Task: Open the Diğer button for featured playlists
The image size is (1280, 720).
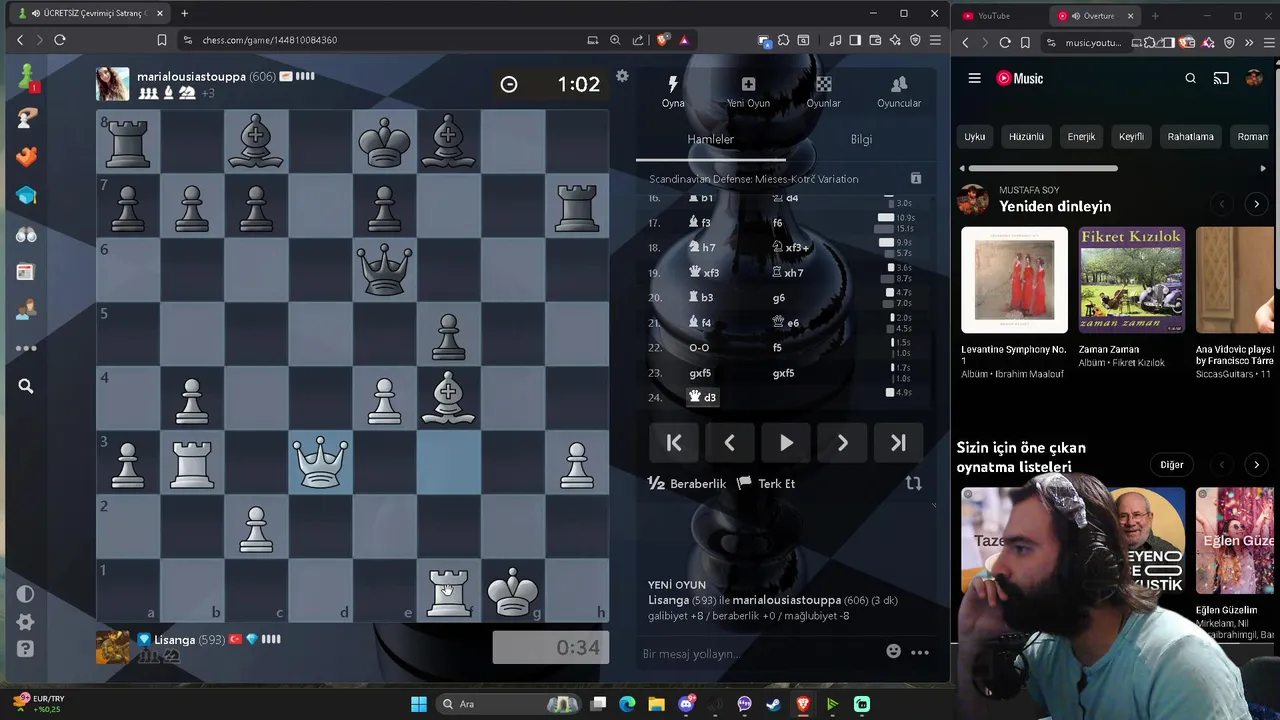Action: (1172, 464)
